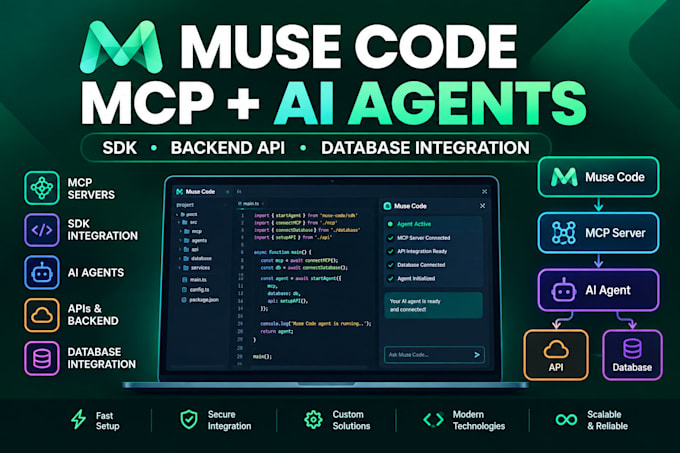Click the Muse Code logo in the IDE title bar
Image resolution: width=680 pixels, height=453 pixels.
tap(180, 192)
